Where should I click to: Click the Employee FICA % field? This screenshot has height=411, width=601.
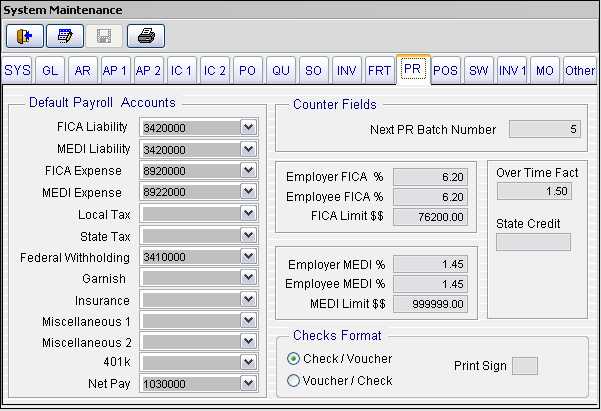click(430, 197)
